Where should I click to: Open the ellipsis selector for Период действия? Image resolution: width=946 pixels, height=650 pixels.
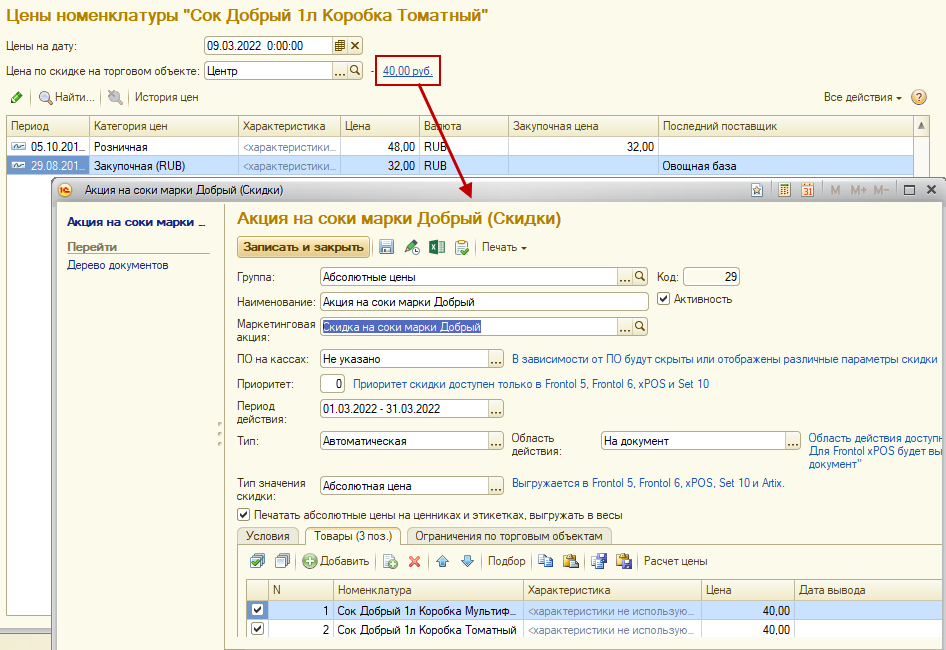[x=496, y=409]
